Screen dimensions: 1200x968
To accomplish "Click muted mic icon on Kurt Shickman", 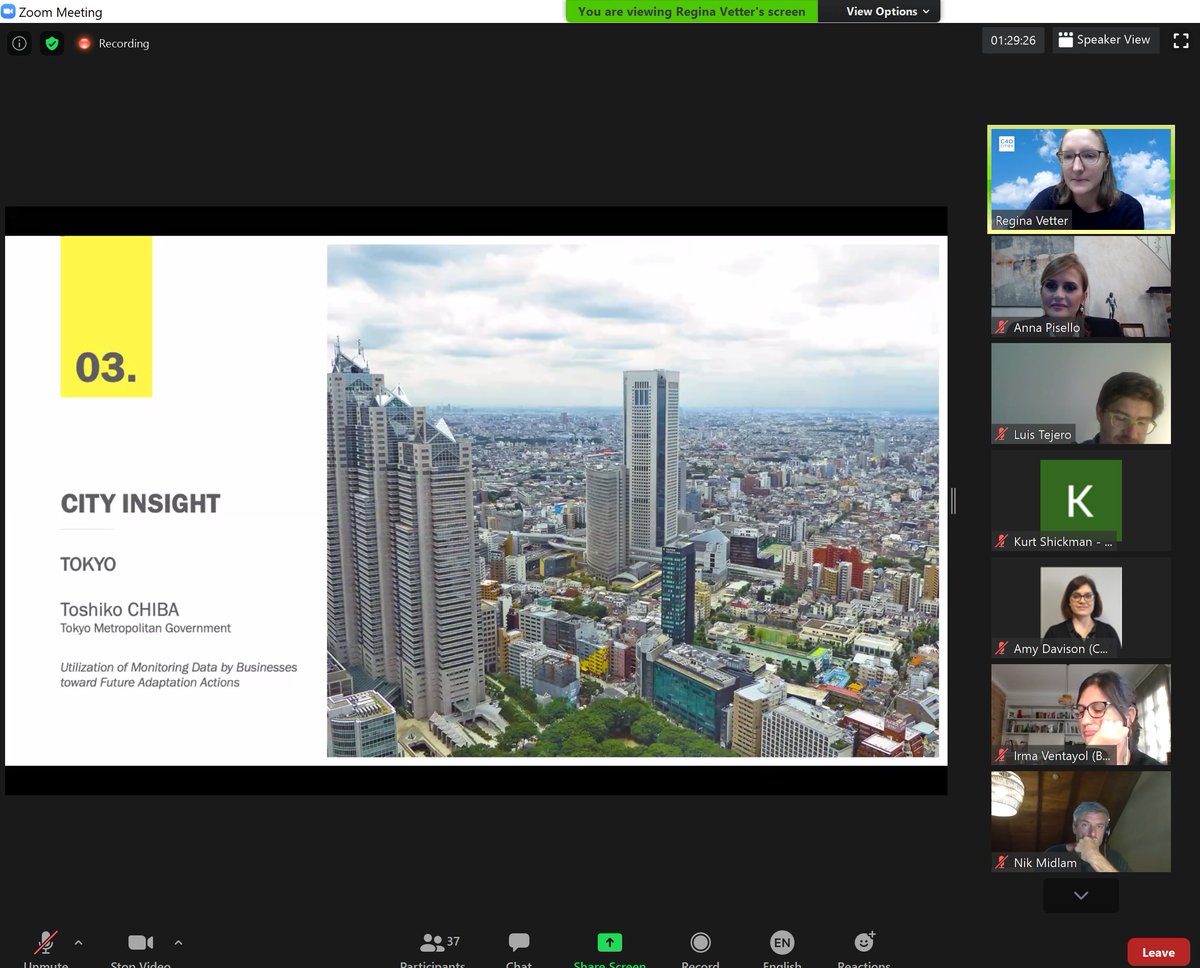I will tap(1001, 541).
